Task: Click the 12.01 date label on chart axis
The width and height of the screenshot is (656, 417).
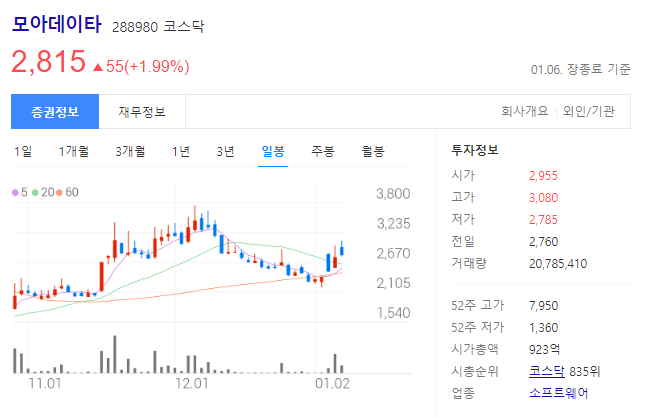Action: click(192, 384)
